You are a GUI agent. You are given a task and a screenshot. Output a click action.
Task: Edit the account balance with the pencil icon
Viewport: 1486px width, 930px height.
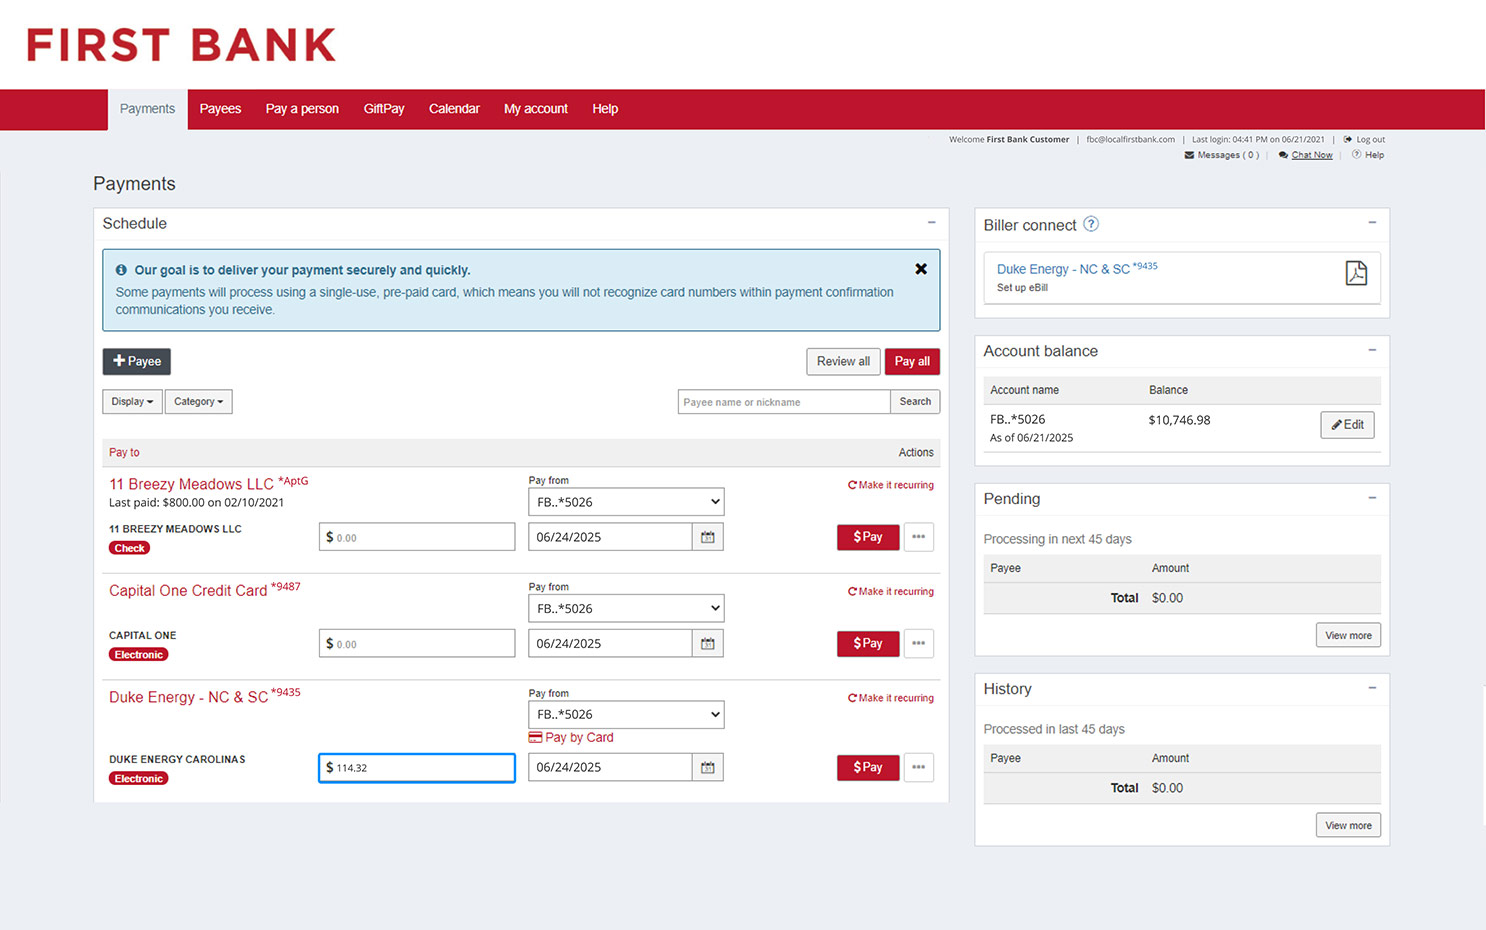point(1347,424)
